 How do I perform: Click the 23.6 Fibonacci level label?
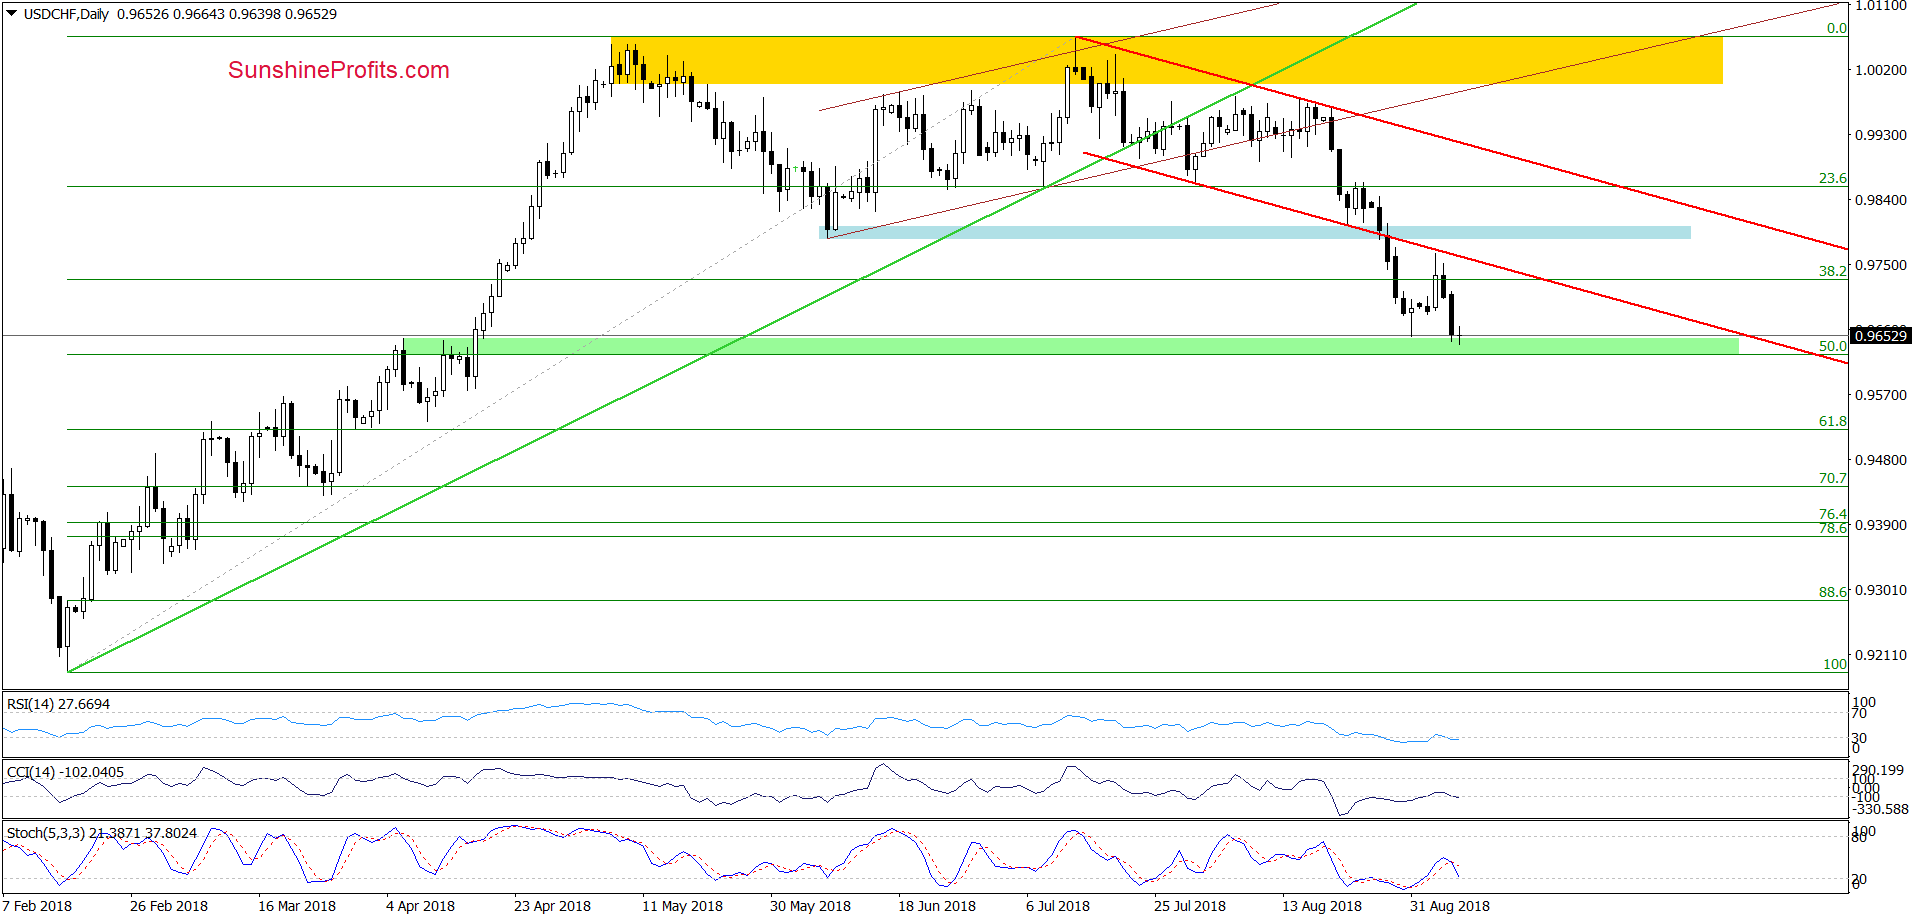(x=1832, y=178)
